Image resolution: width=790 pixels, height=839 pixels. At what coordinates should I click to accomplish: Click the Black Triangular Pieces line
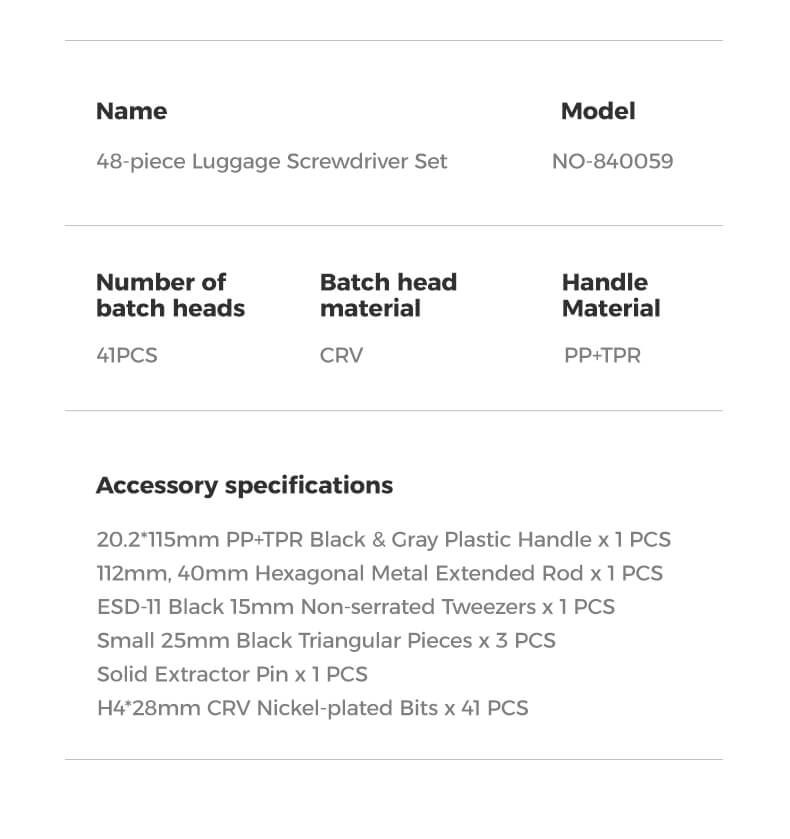coord(326,641)
